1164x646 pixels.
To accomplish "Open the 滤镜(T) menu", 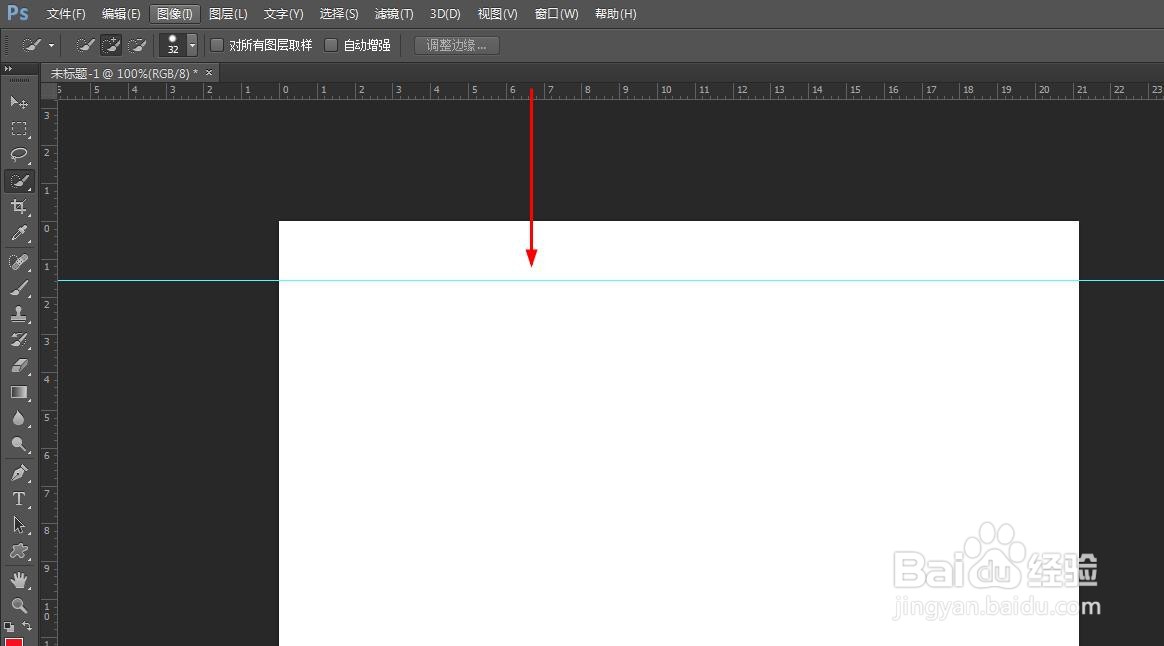I will pos(394,14).
